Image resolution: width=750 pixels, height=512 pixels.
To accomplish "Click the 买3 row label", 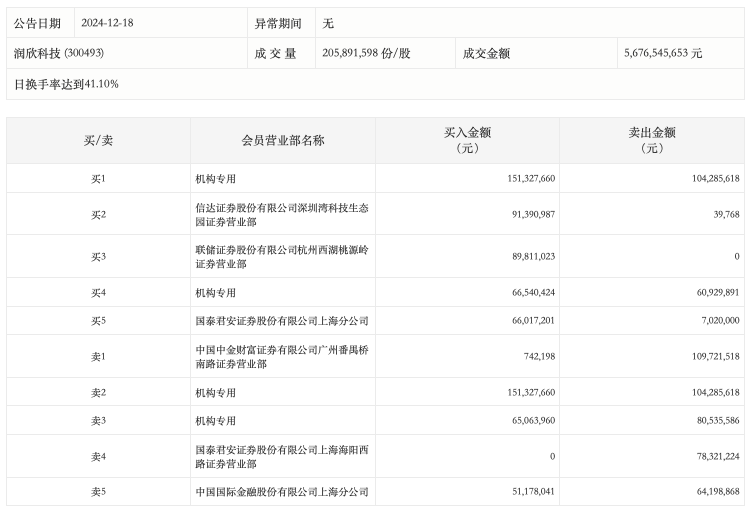I will click(98, 257).
